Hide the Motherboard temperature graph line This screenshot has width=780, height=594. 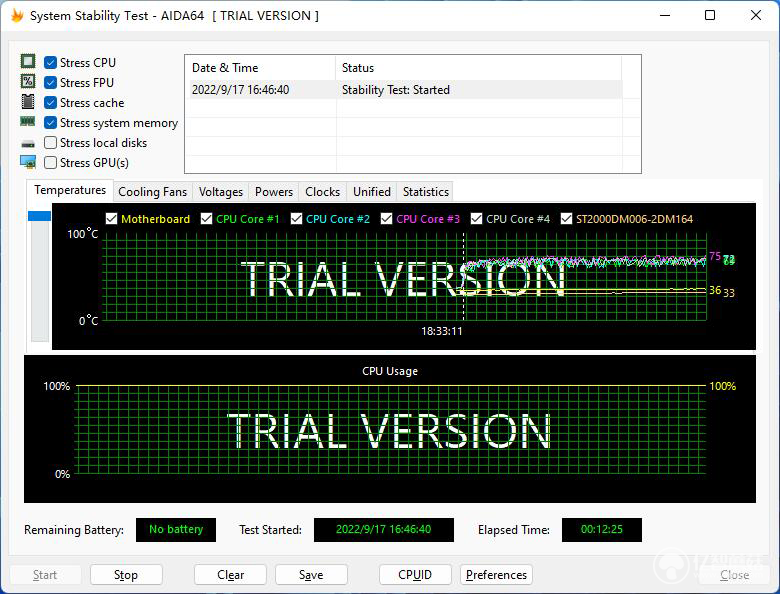(111, 219)
